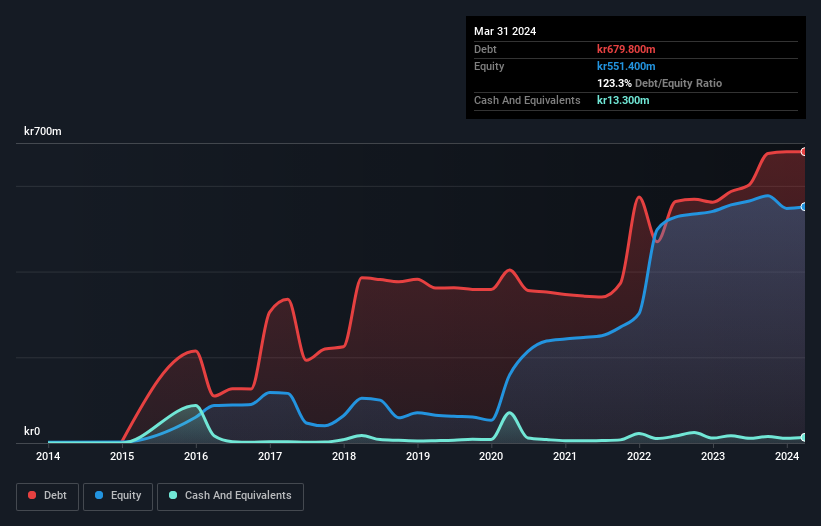Click the blue Equity endpoint marker

tap(804, 207)
